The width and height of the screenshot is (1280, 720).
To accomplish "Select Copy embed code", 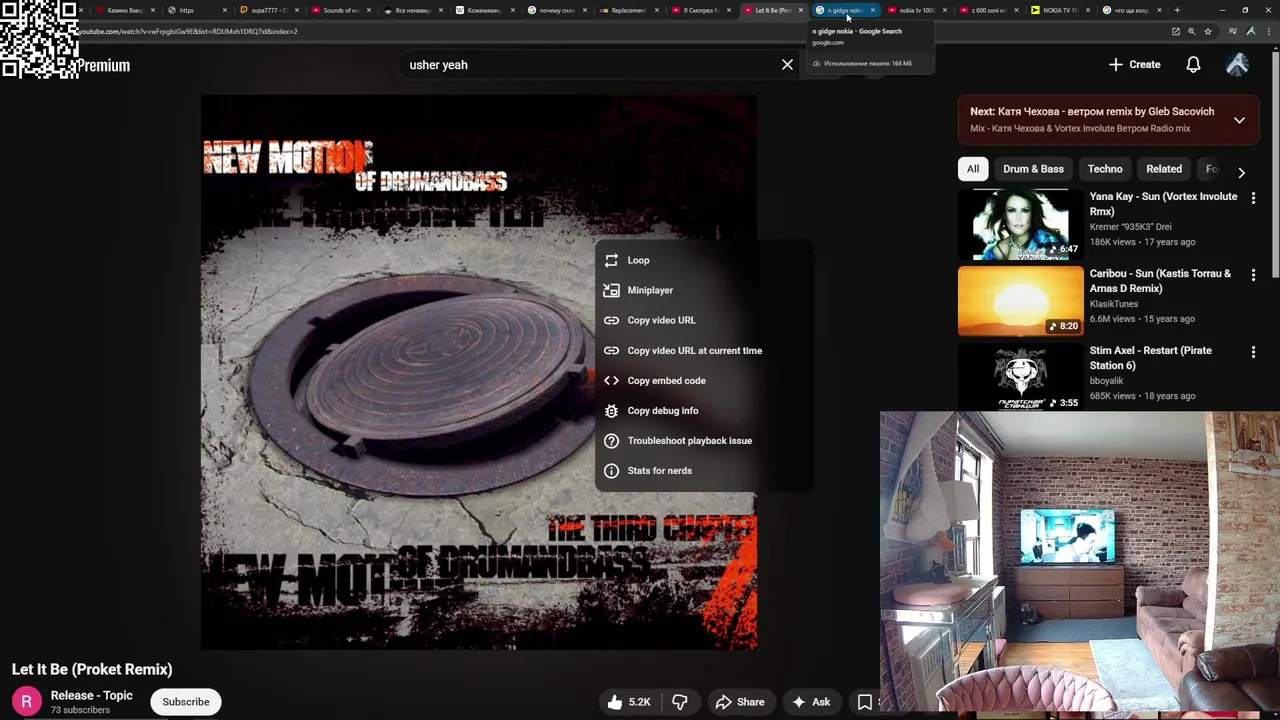I will click(x=703, y=380).
